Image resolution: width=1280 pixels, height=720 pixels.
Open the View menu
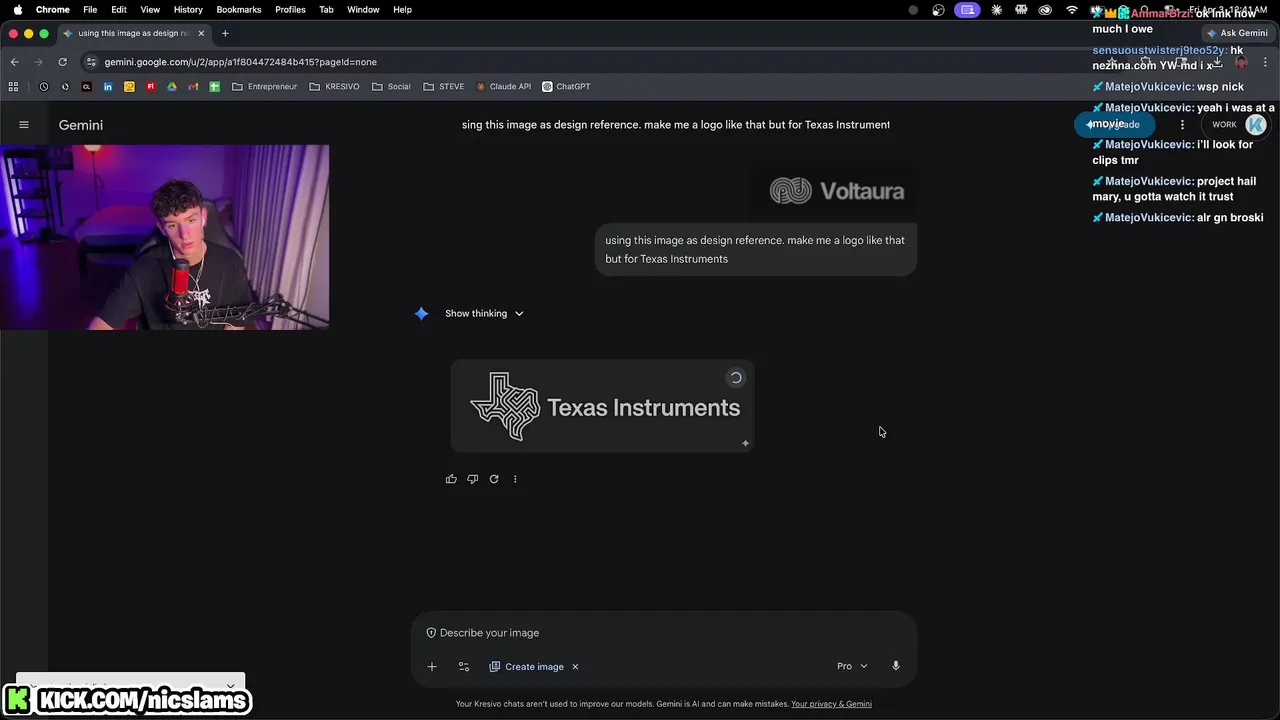click(150, 9)
